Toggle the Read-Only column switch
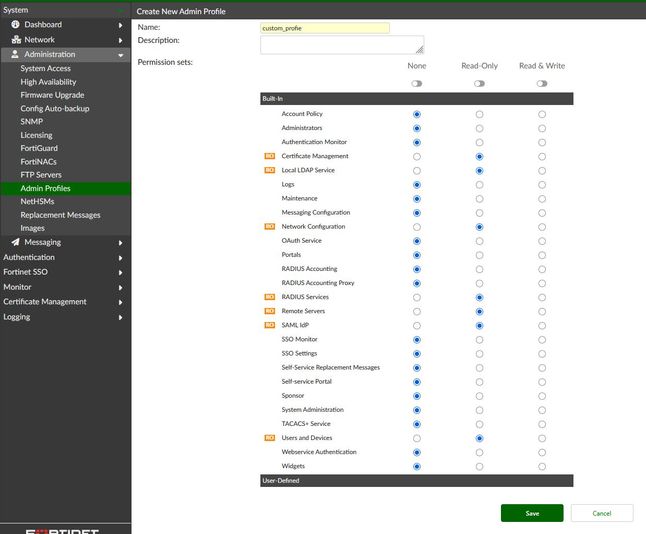646x534 pixels. tap(479, 84)
